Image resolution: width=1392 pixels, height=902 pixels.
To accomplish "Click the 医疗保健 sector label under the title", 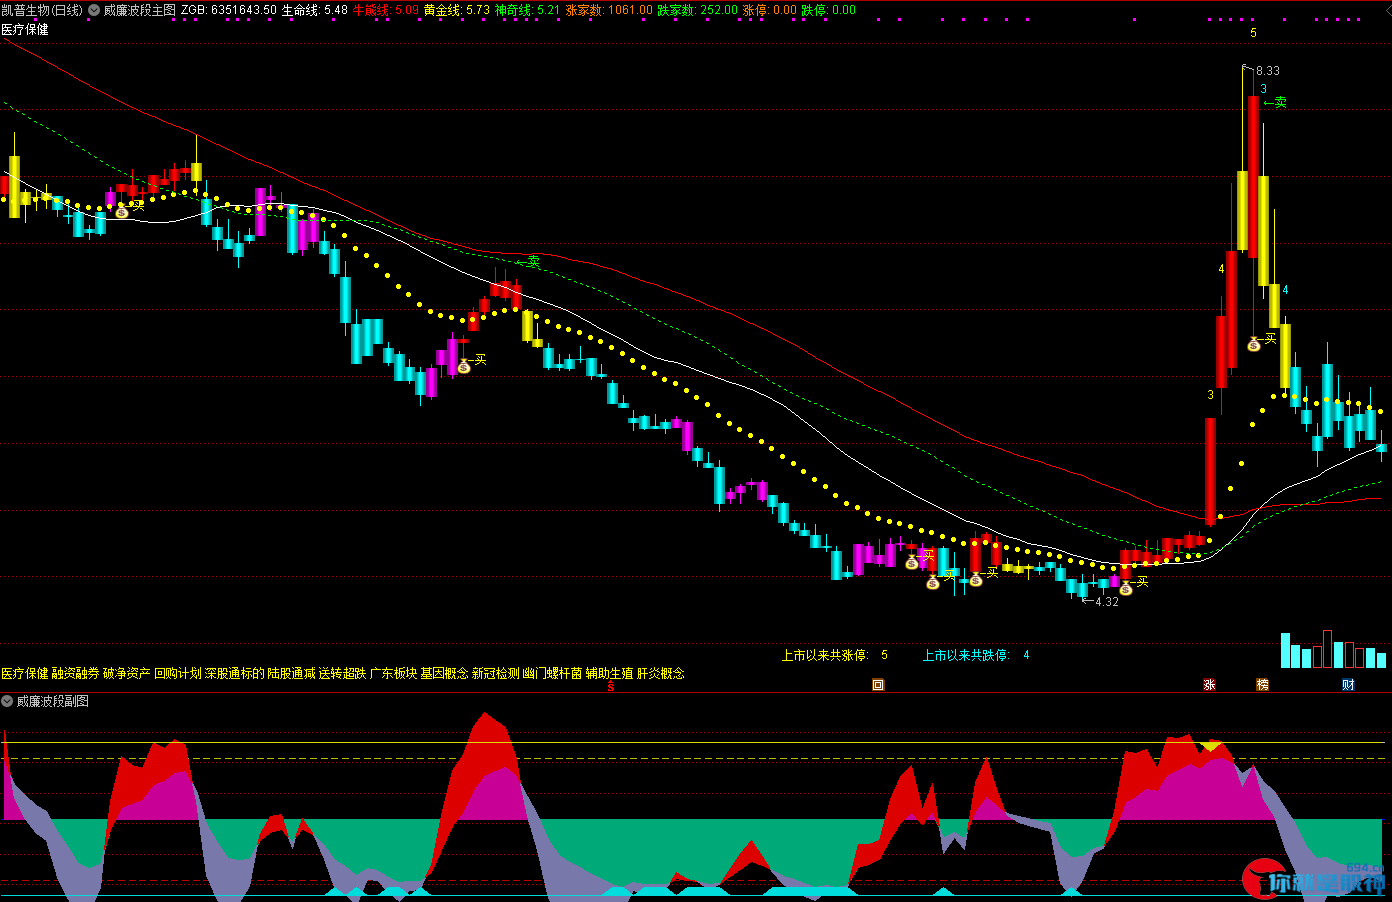I will (25, 30).
